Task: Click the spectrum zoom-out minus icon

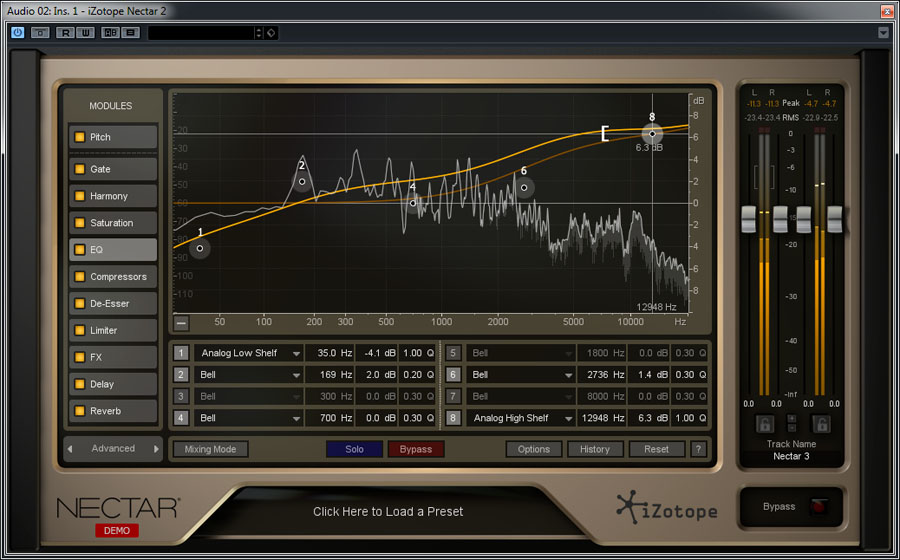Action: pyautogui.click(x=181, y=322)
